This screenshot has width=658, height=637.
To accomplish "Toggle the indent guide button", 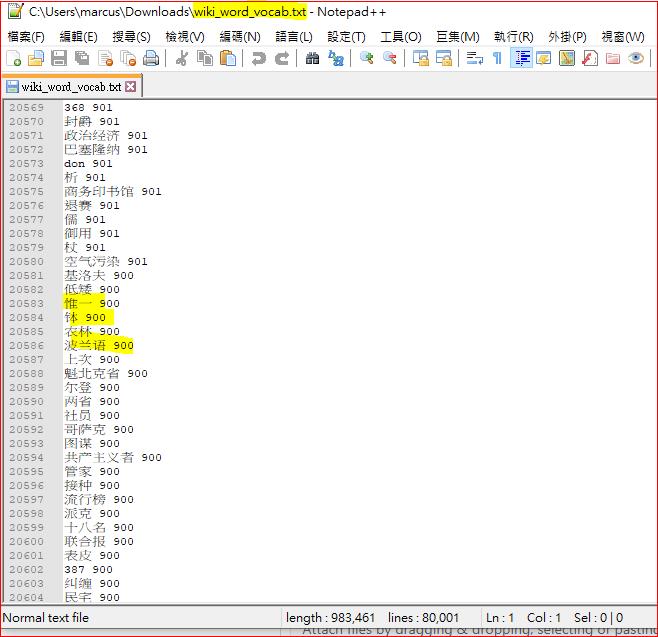I will (521, 58).
